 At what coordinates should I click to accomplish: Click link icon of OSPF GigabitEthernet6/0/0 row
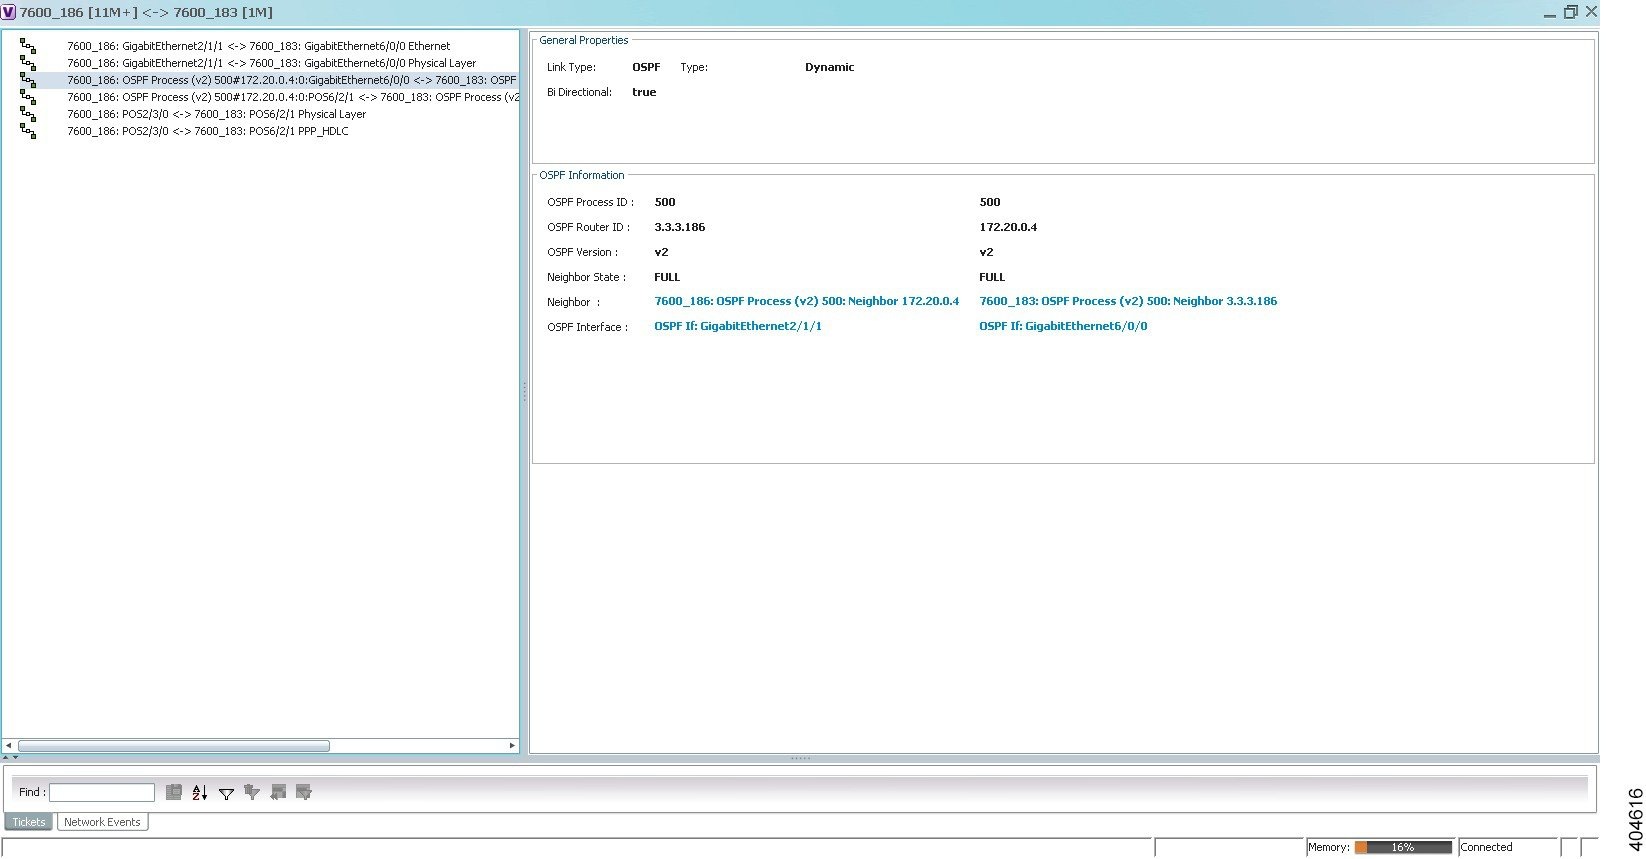pyautogui.click(x=28, y=80)
